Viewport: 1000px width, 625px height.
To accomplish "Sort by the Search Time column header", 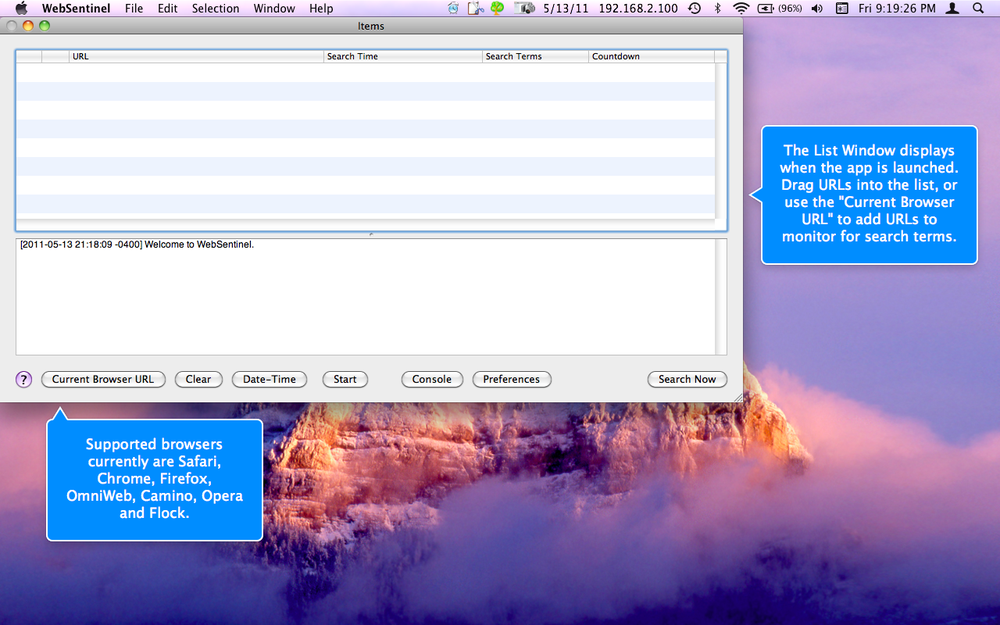I will [403, 56].
